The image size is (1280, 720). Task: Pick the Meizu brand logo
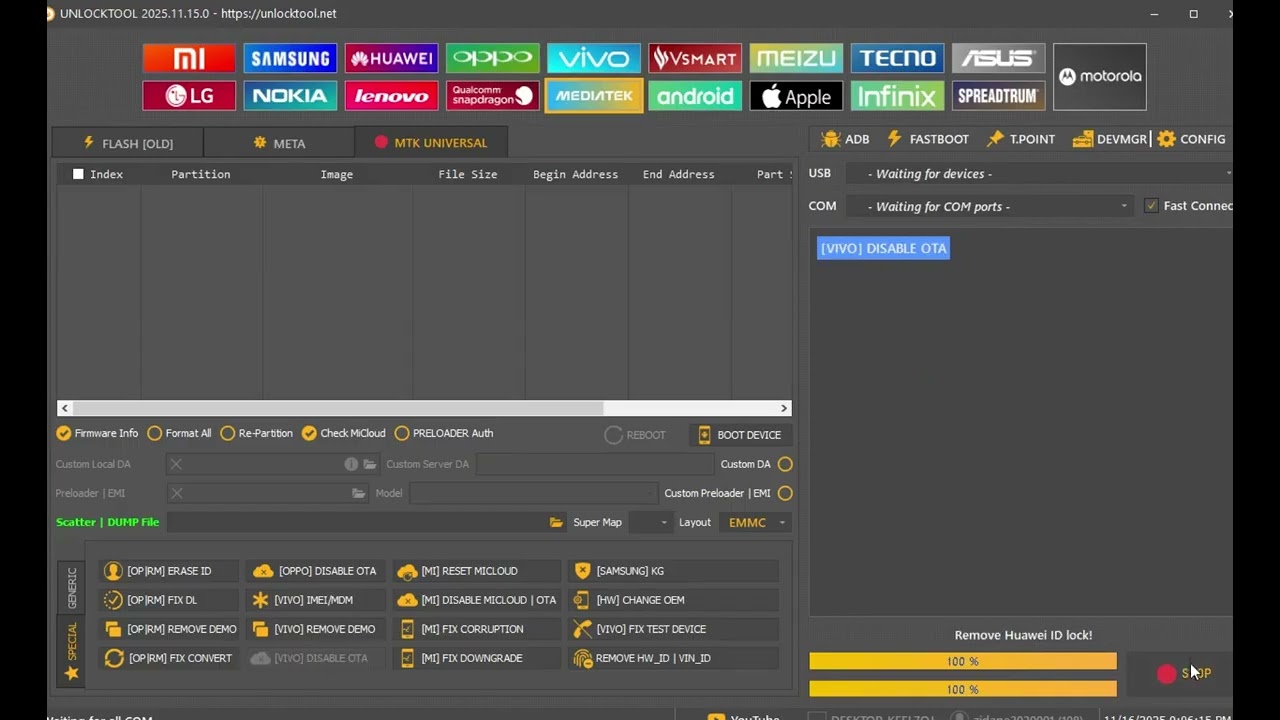click(x=796, y=58)
